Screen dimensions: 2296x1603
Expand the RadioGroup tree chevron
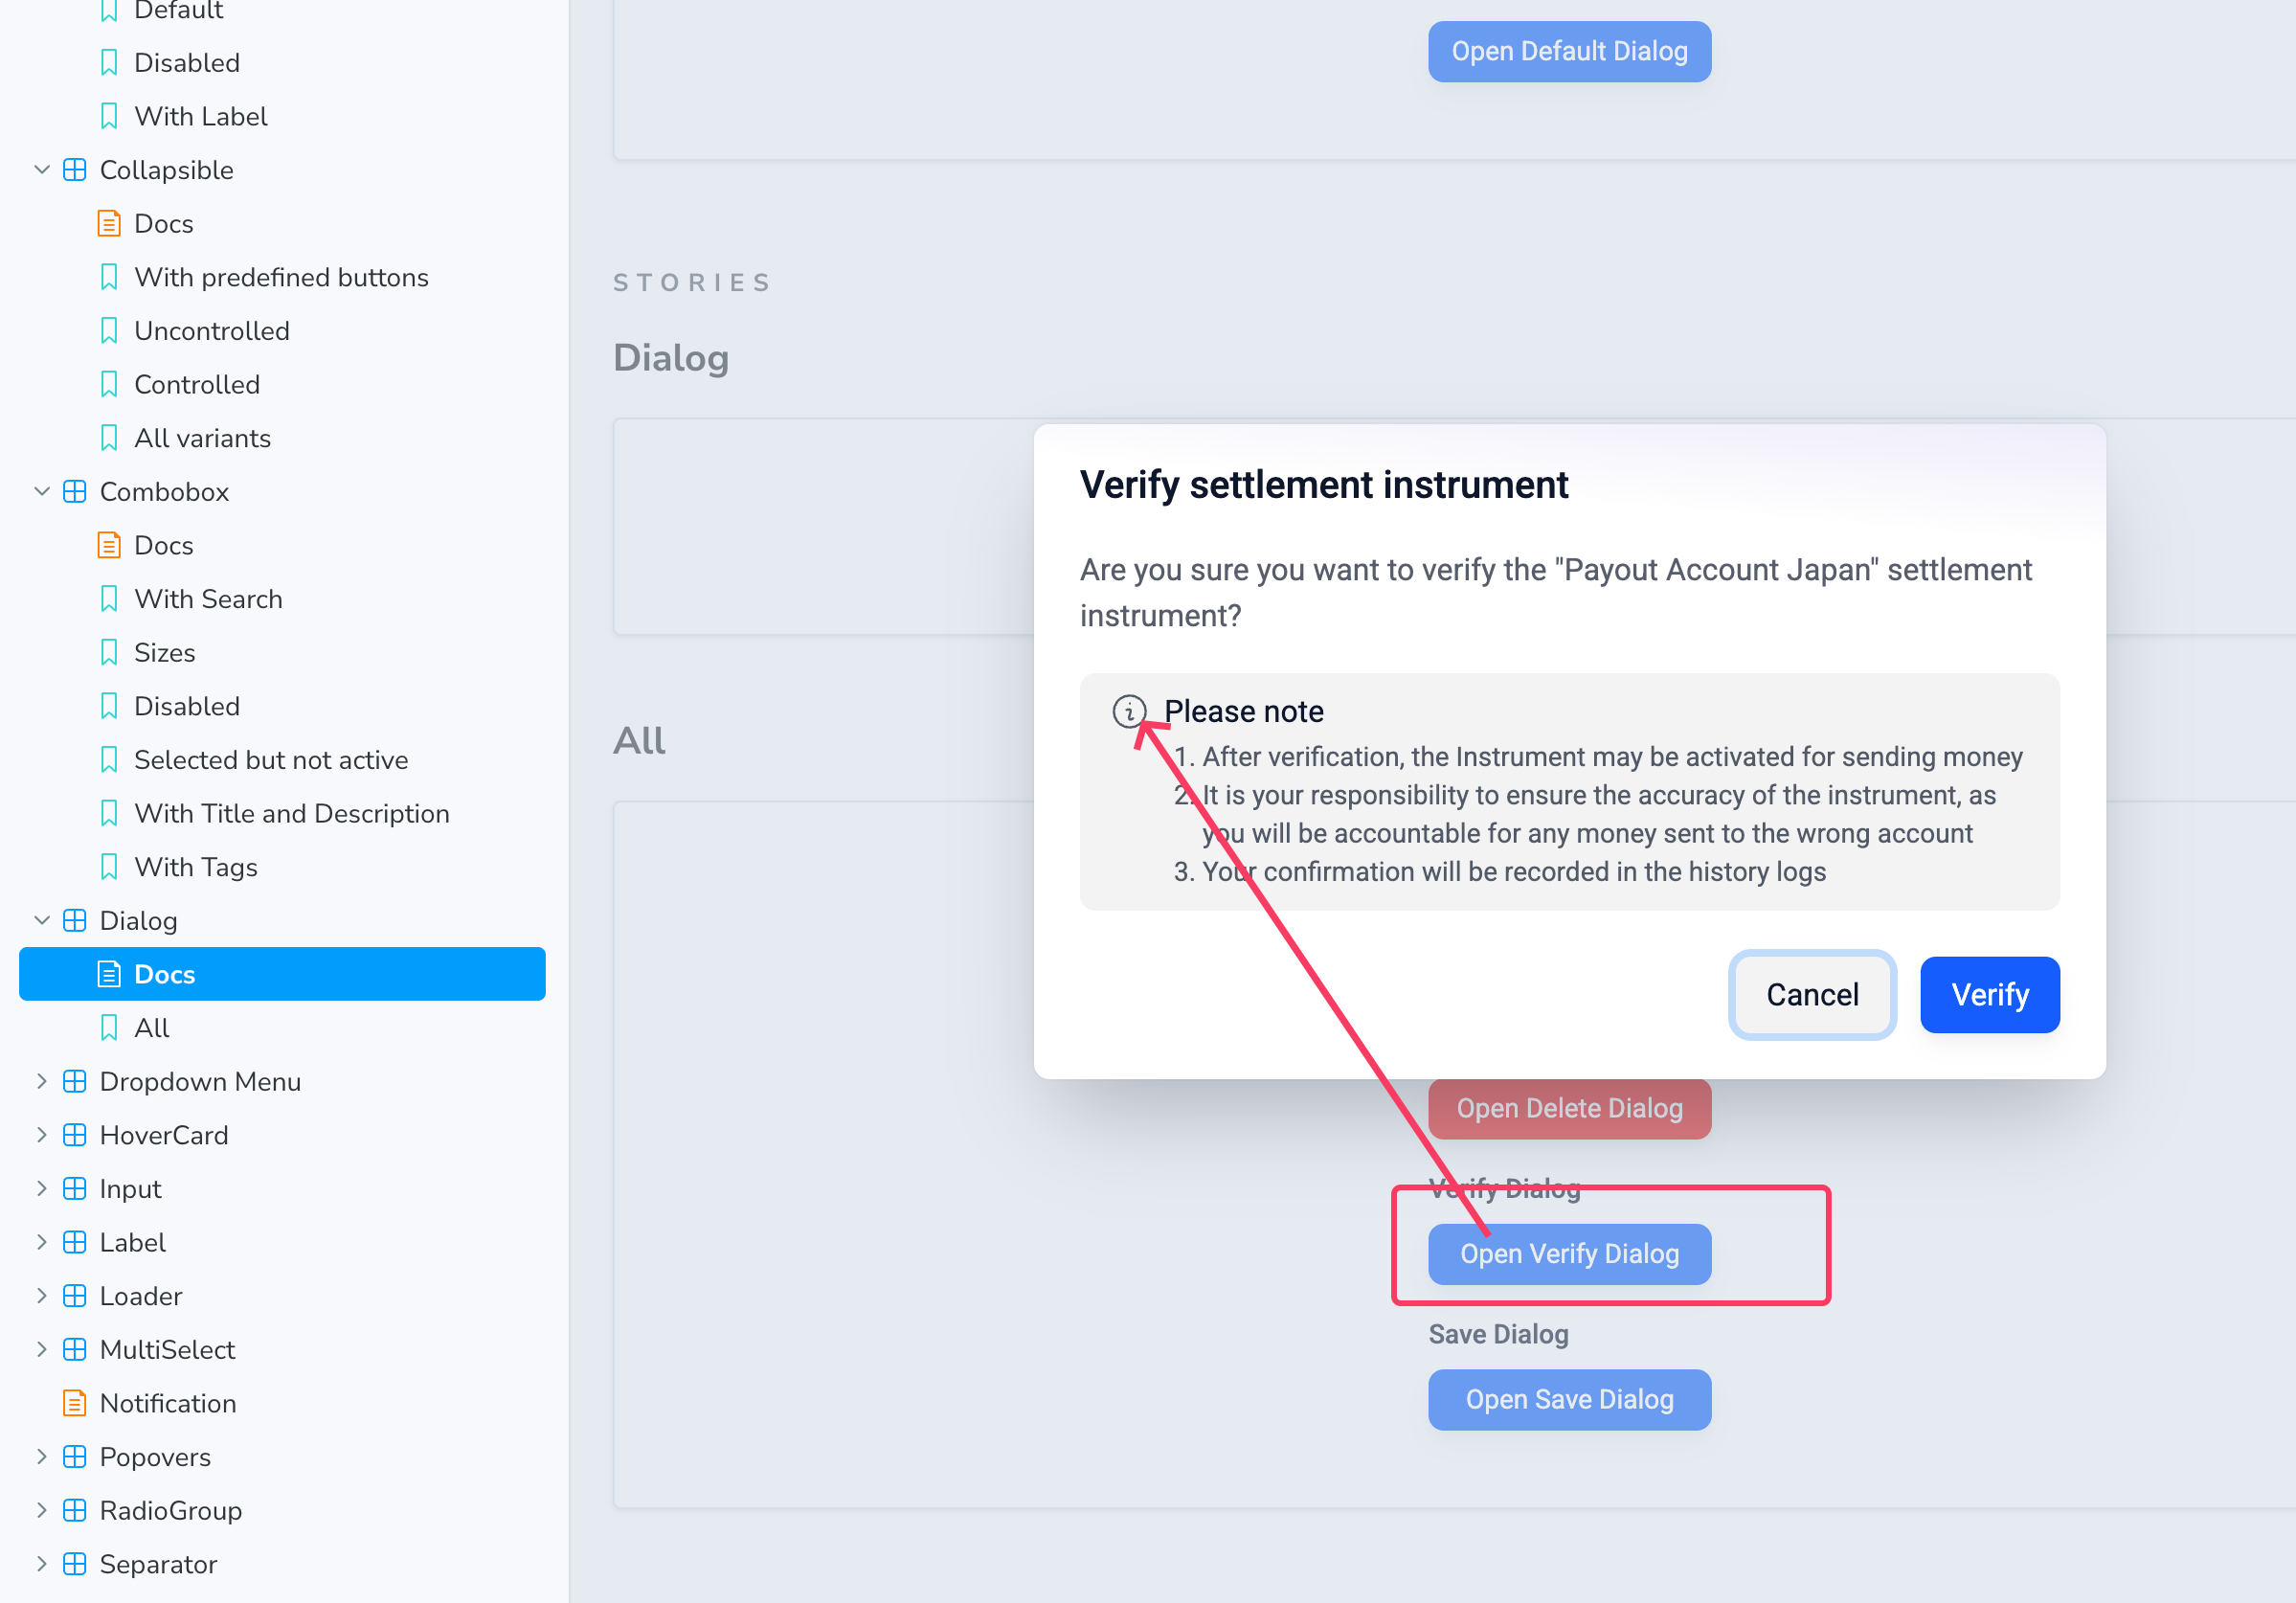click(x=42, y=1511)
